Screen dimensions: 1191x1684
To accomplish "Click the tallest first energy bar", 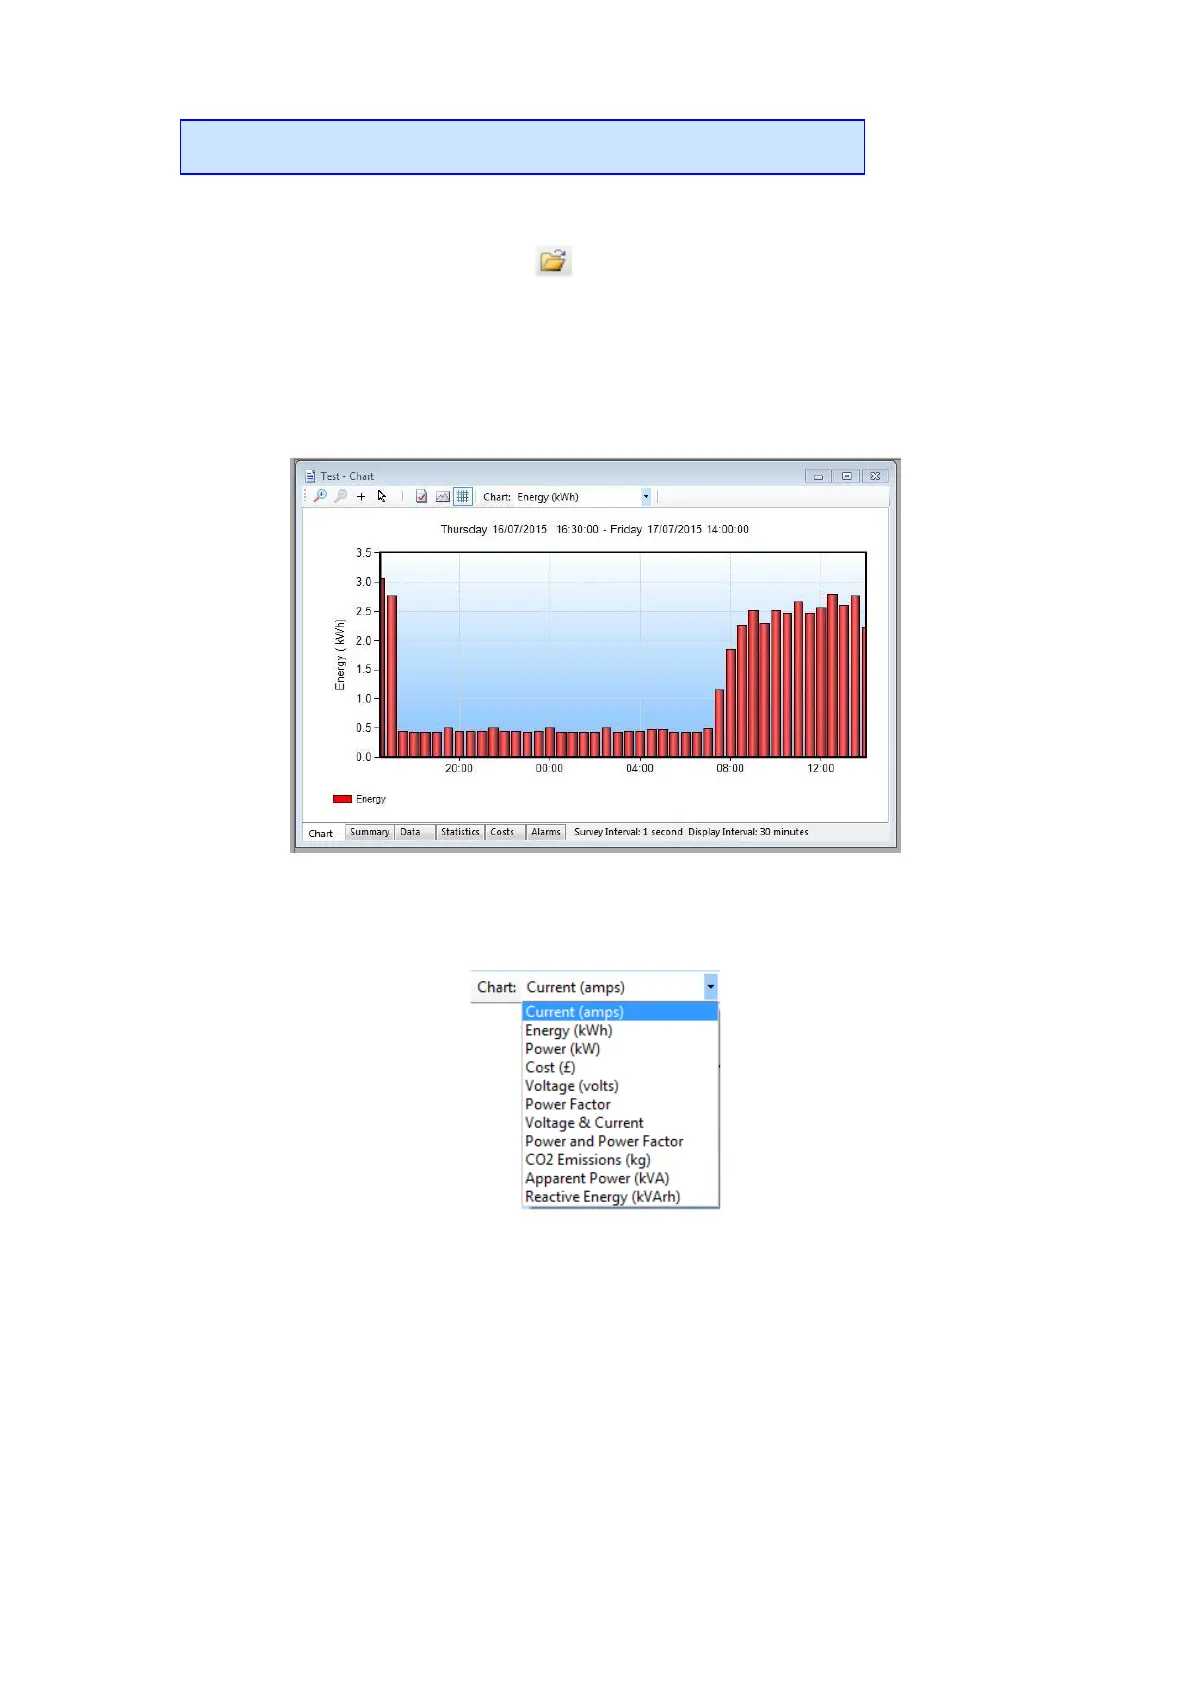I will pyautogui.click(x=382, y=667).
